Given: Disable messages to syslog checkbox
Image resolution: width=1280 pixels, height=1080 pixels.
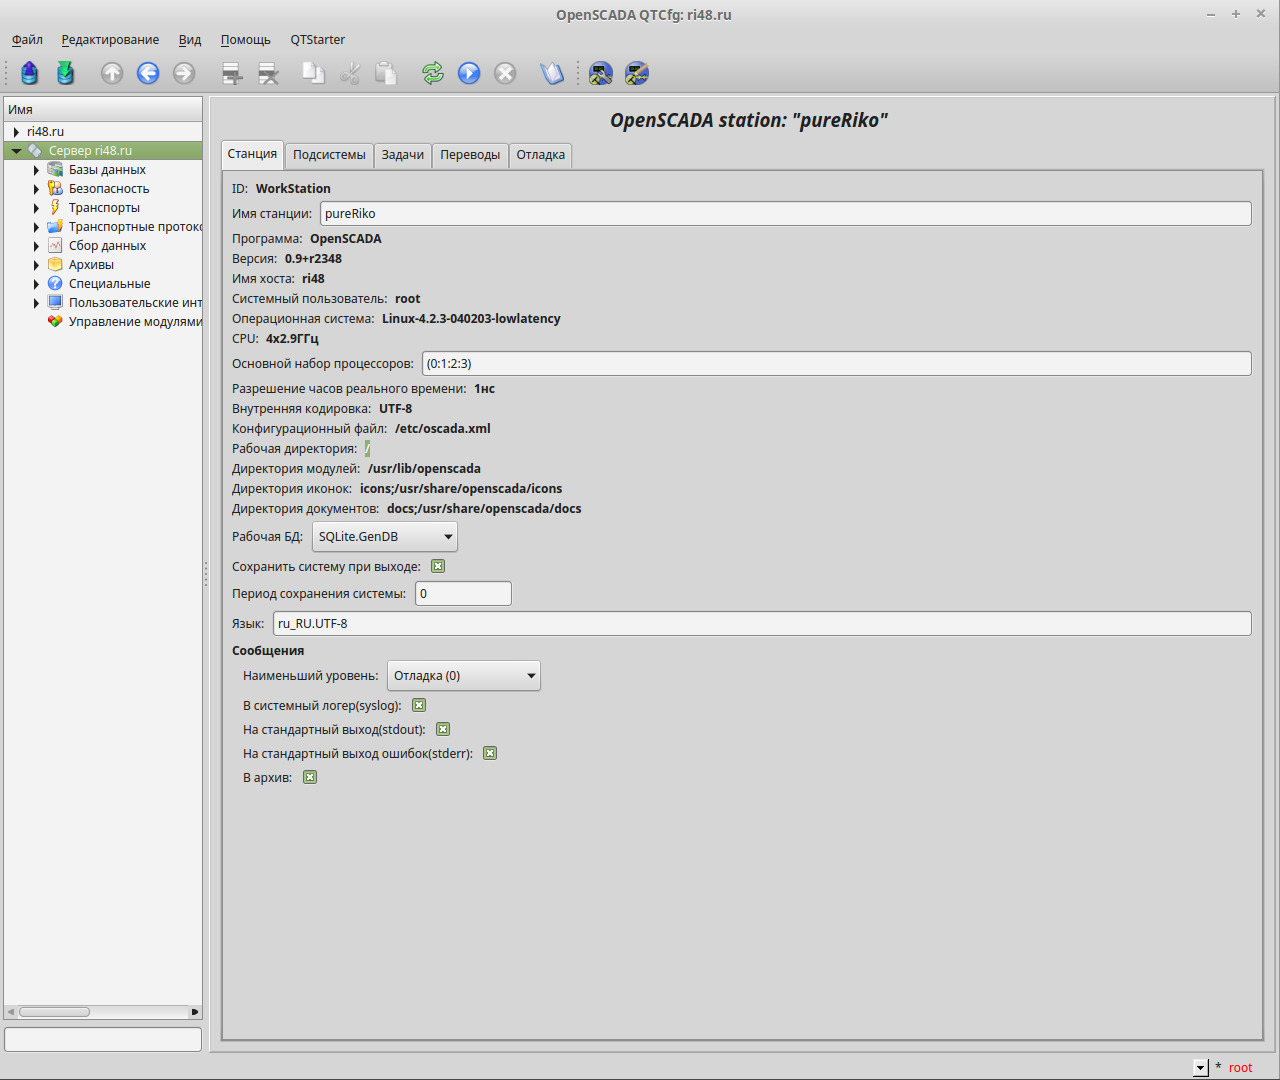Looking at the screenshot, I should [x=419, y=706].
